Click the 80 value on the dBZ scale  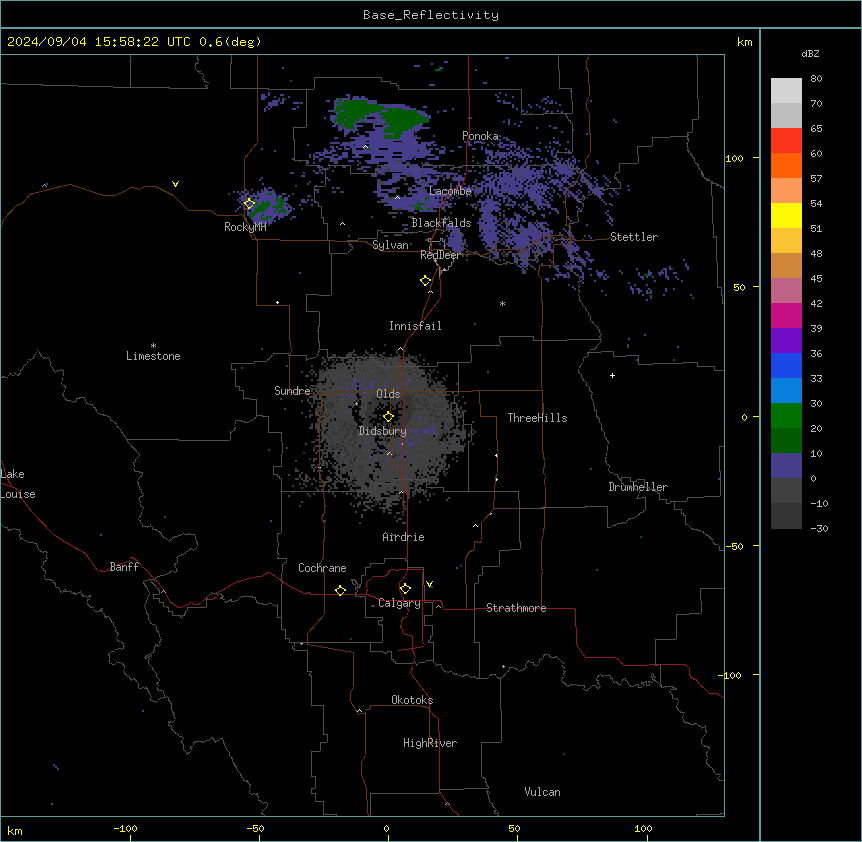click(816, 79)
